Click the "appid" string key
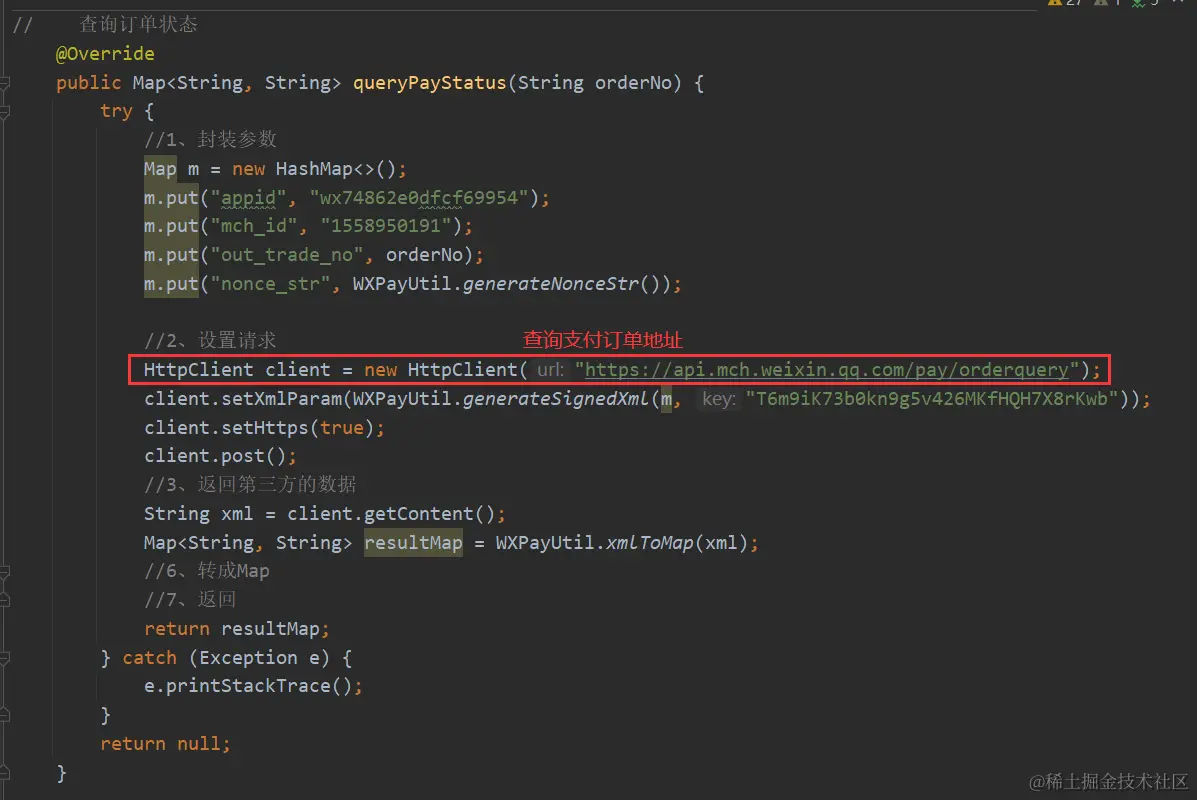This screenshot has height=800, width=1197. point(248,198)
